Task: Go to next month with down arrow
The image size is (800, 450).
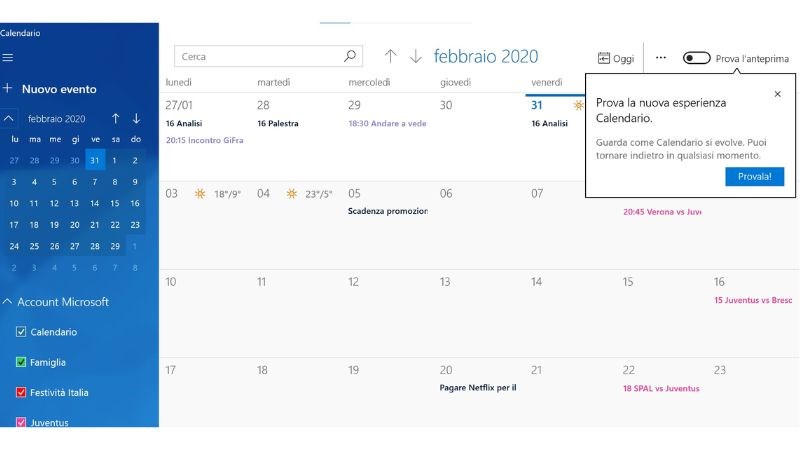Action: coord(416,57)
